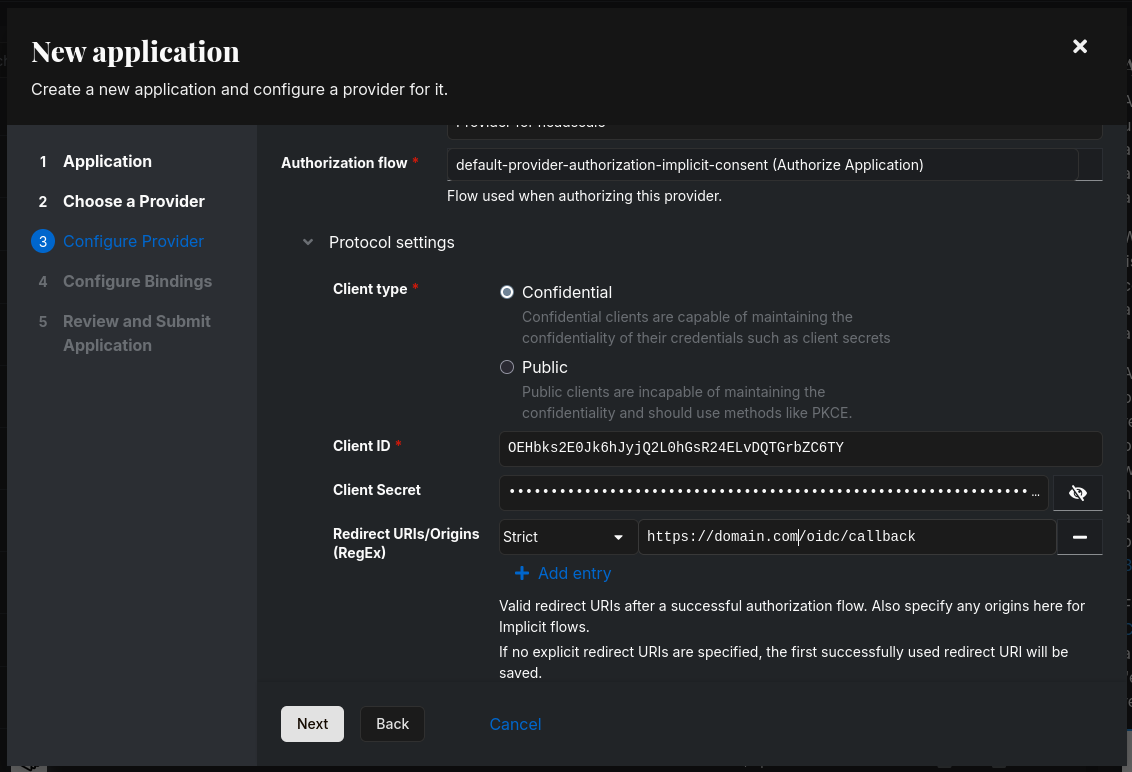The width and height of the screenshot is (1132, 772).
Task: Click into the Client ID field
Action: click(800, 448)
